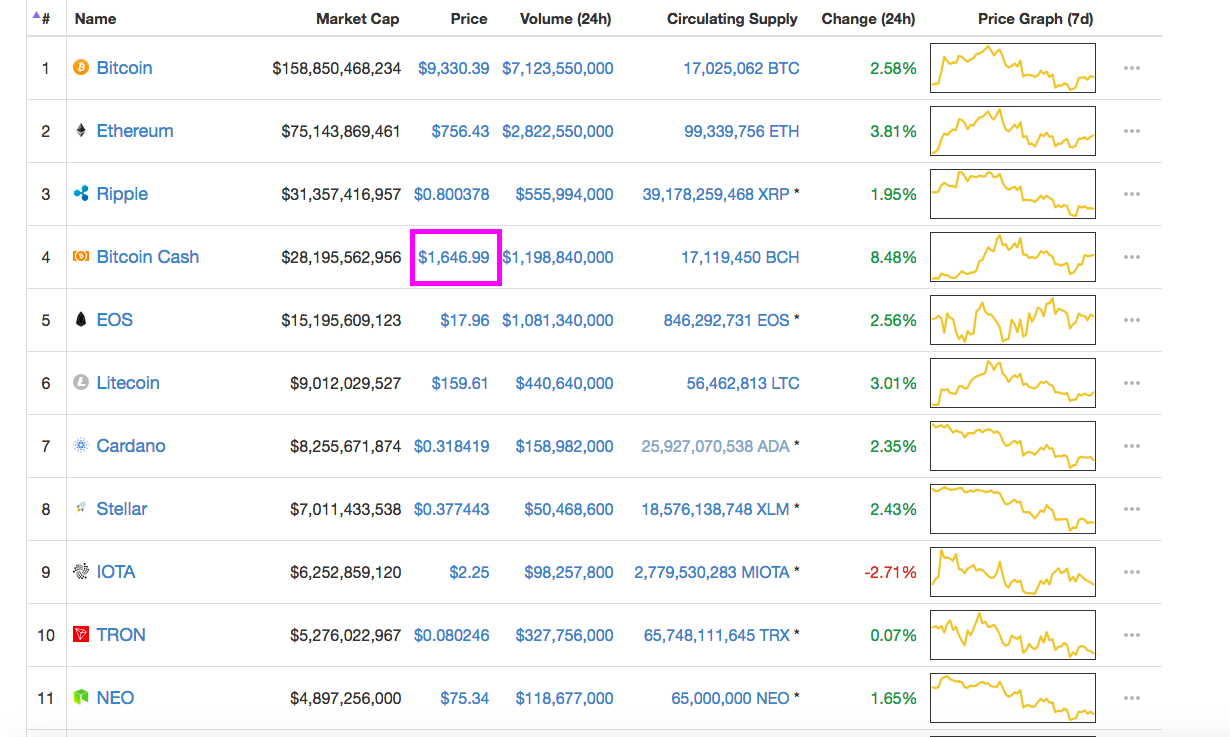Click the TRON red logo icon
1230x737 pixels.
tap(81, 635)
